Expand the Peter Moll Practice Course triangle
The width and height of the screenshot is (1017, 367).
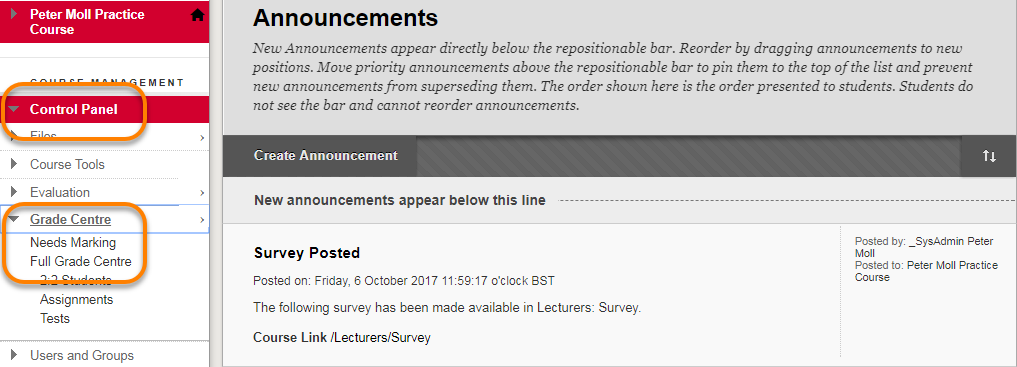click(14, 14)
